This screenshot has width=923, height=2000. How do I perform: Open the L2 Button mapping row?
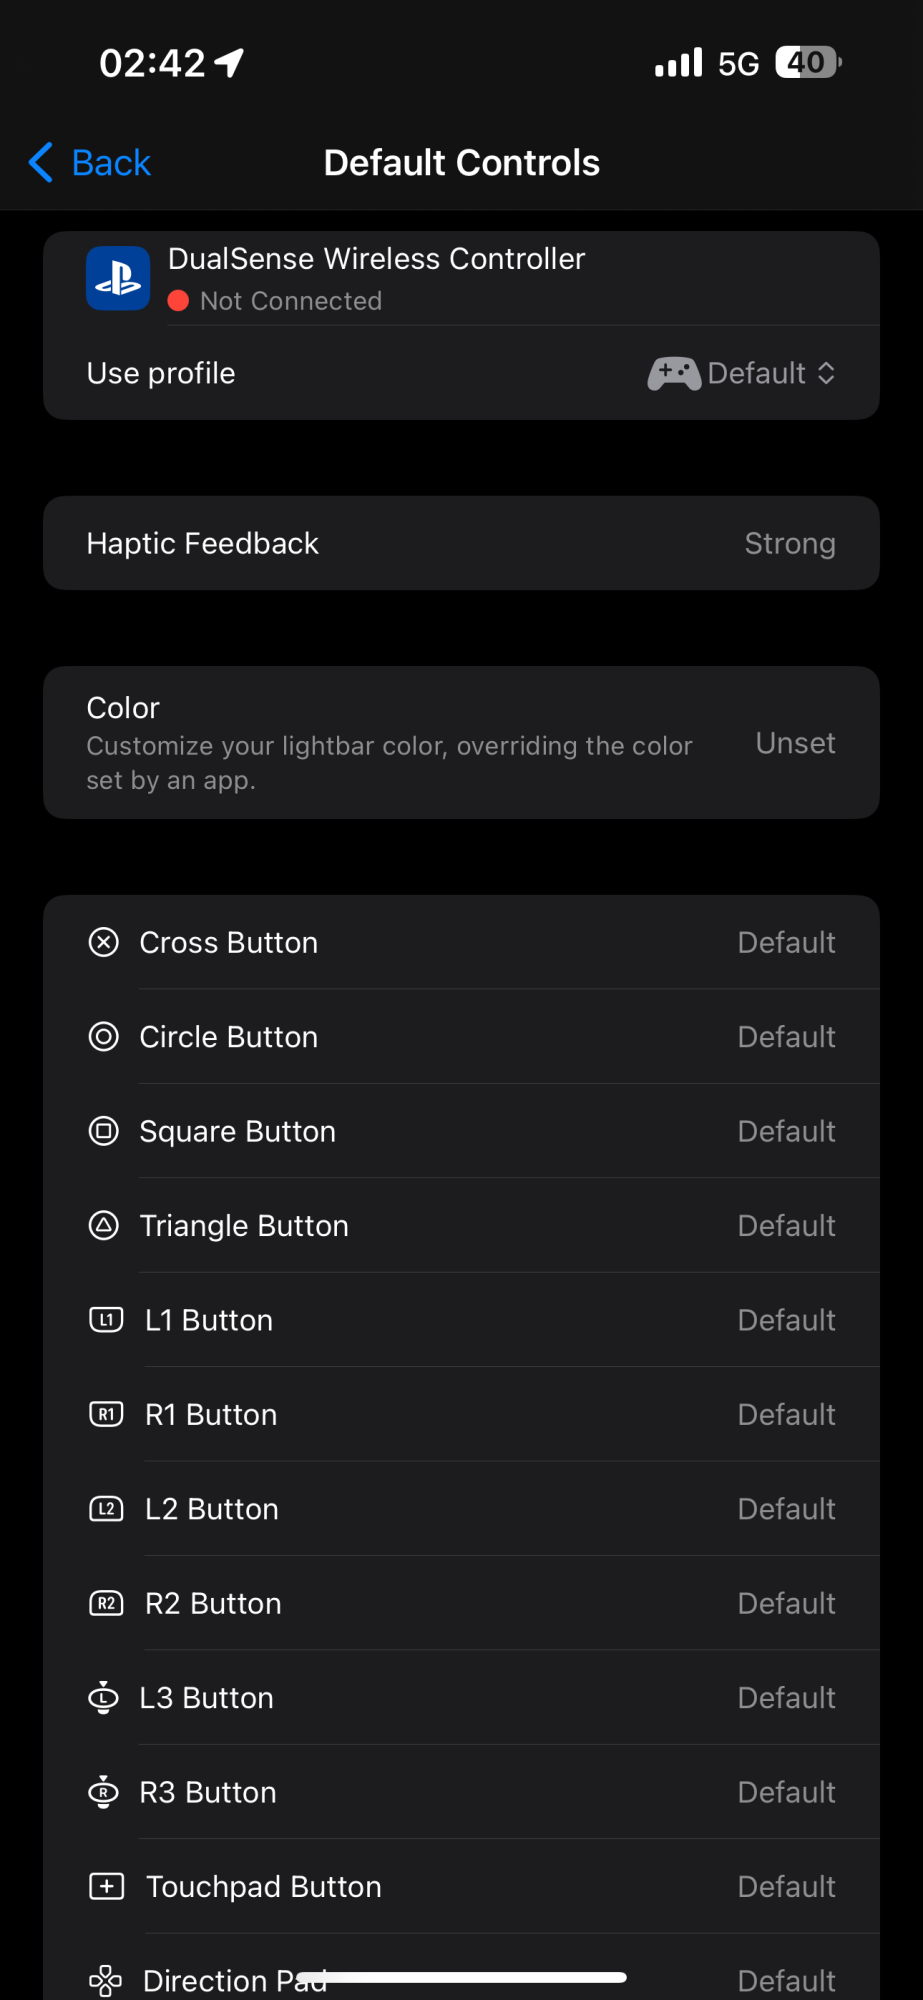pyautogui.click(x=461, y=1508)
